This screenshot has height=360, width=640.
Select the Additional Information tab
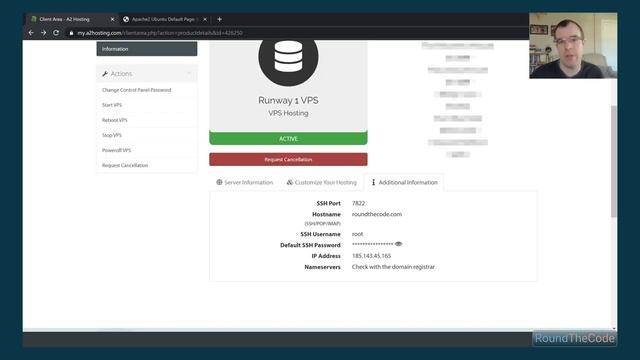(404, 182)
